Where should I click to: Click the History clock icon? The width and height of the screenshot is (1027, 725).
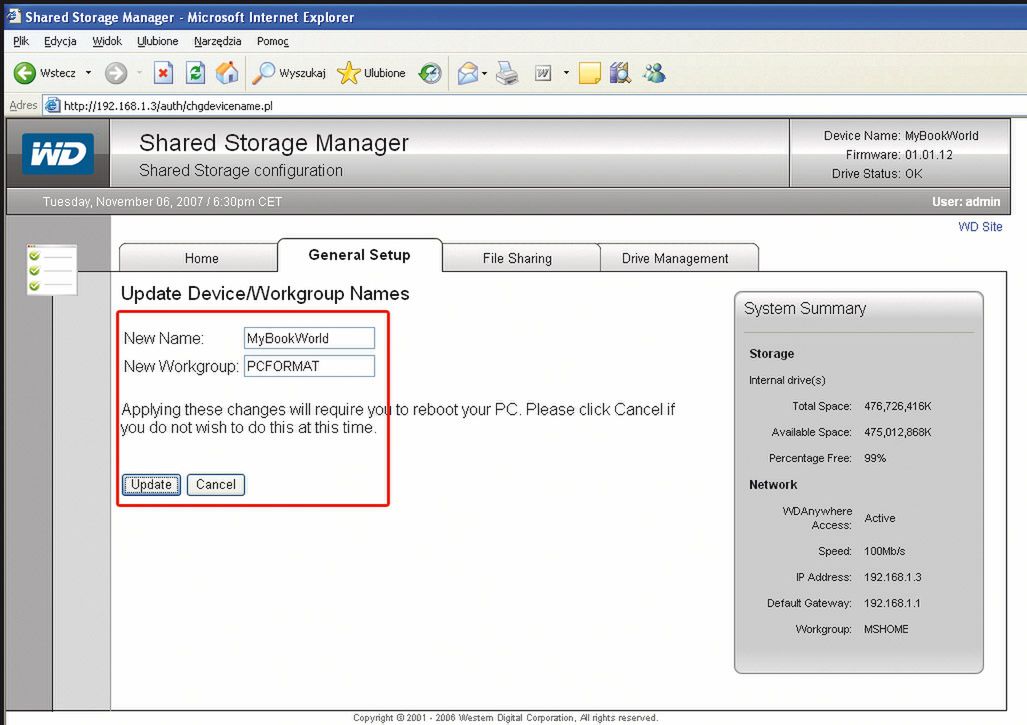click(x=430, y=73)
